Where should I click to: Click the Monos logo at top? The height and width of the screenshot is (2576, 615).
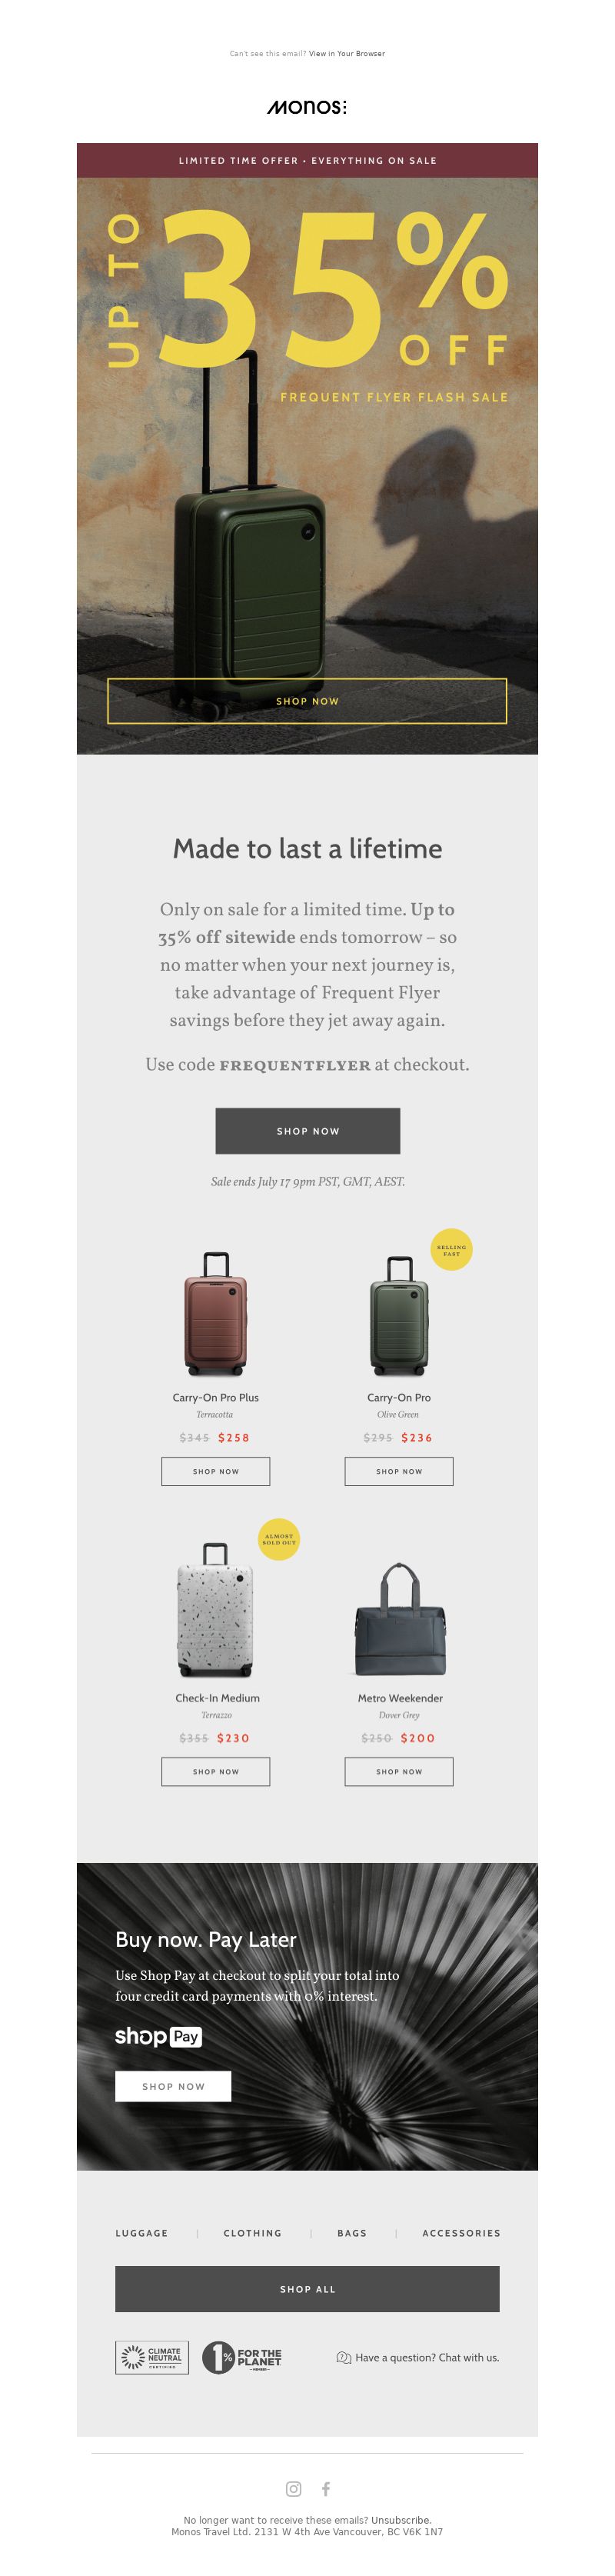coord(307,107)
